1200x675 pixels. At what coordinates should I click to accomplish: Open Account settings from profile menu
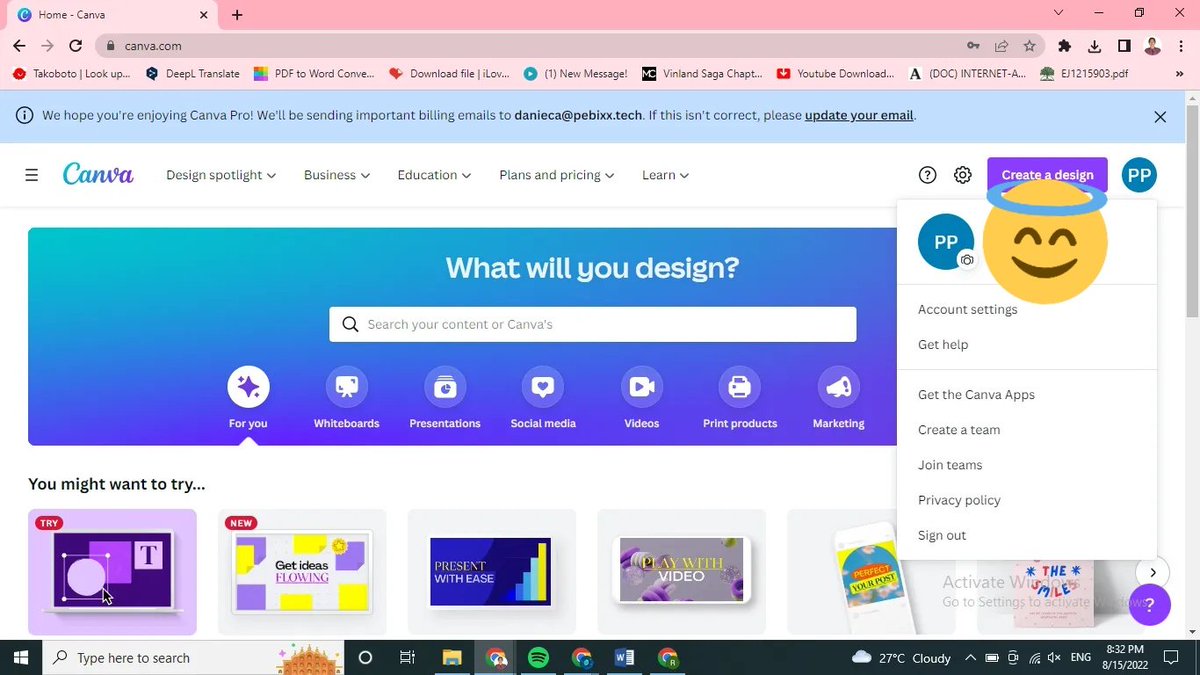968,310
